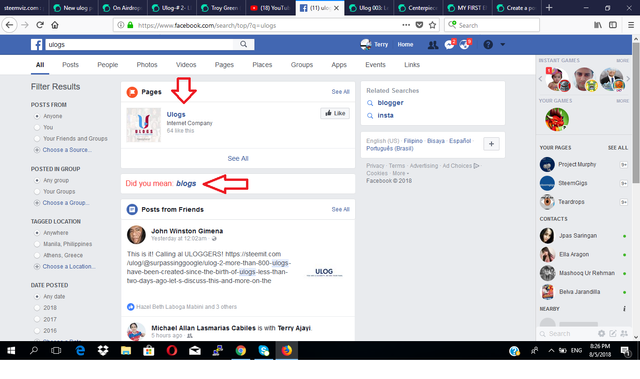Click 'blogs' suggestion link
The width and height of the screenshot is (640, 379).
point(186,184)
